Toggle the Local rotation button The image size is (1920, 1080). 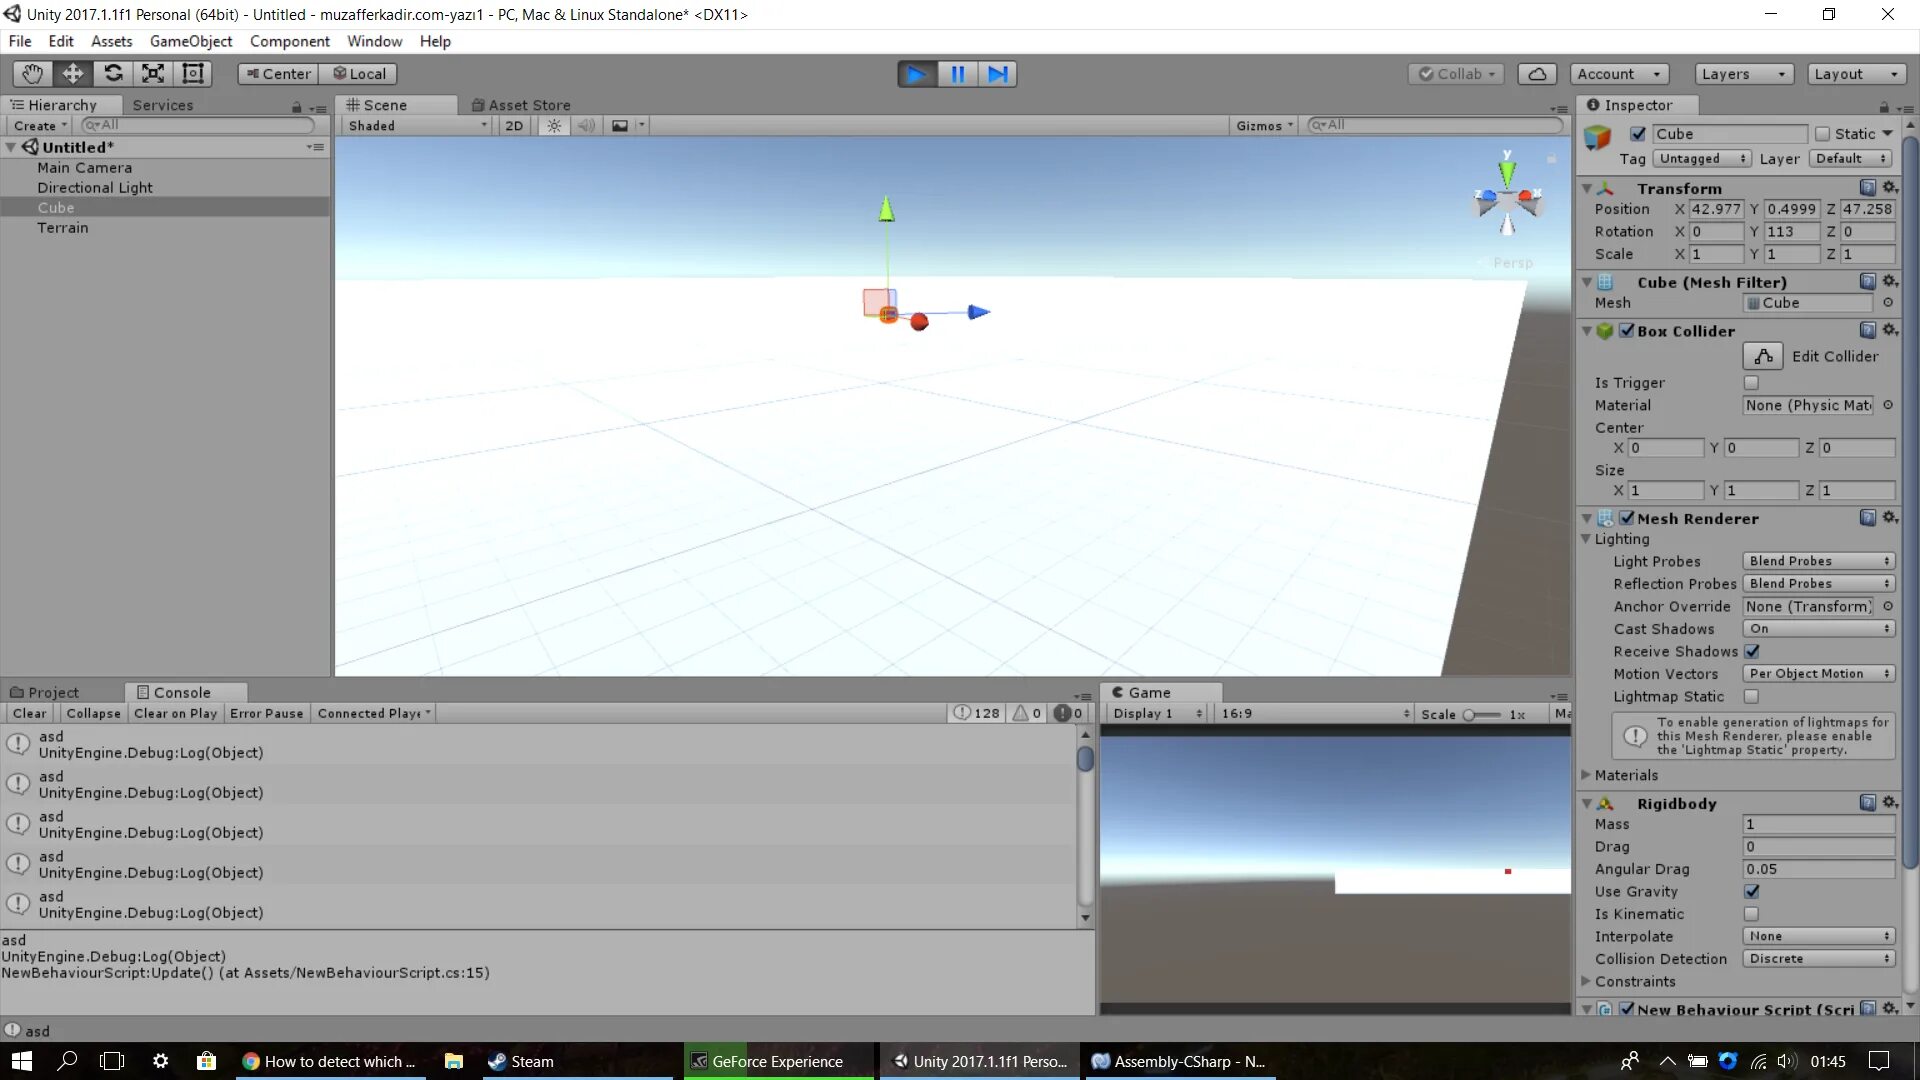(x=359, y=74)
